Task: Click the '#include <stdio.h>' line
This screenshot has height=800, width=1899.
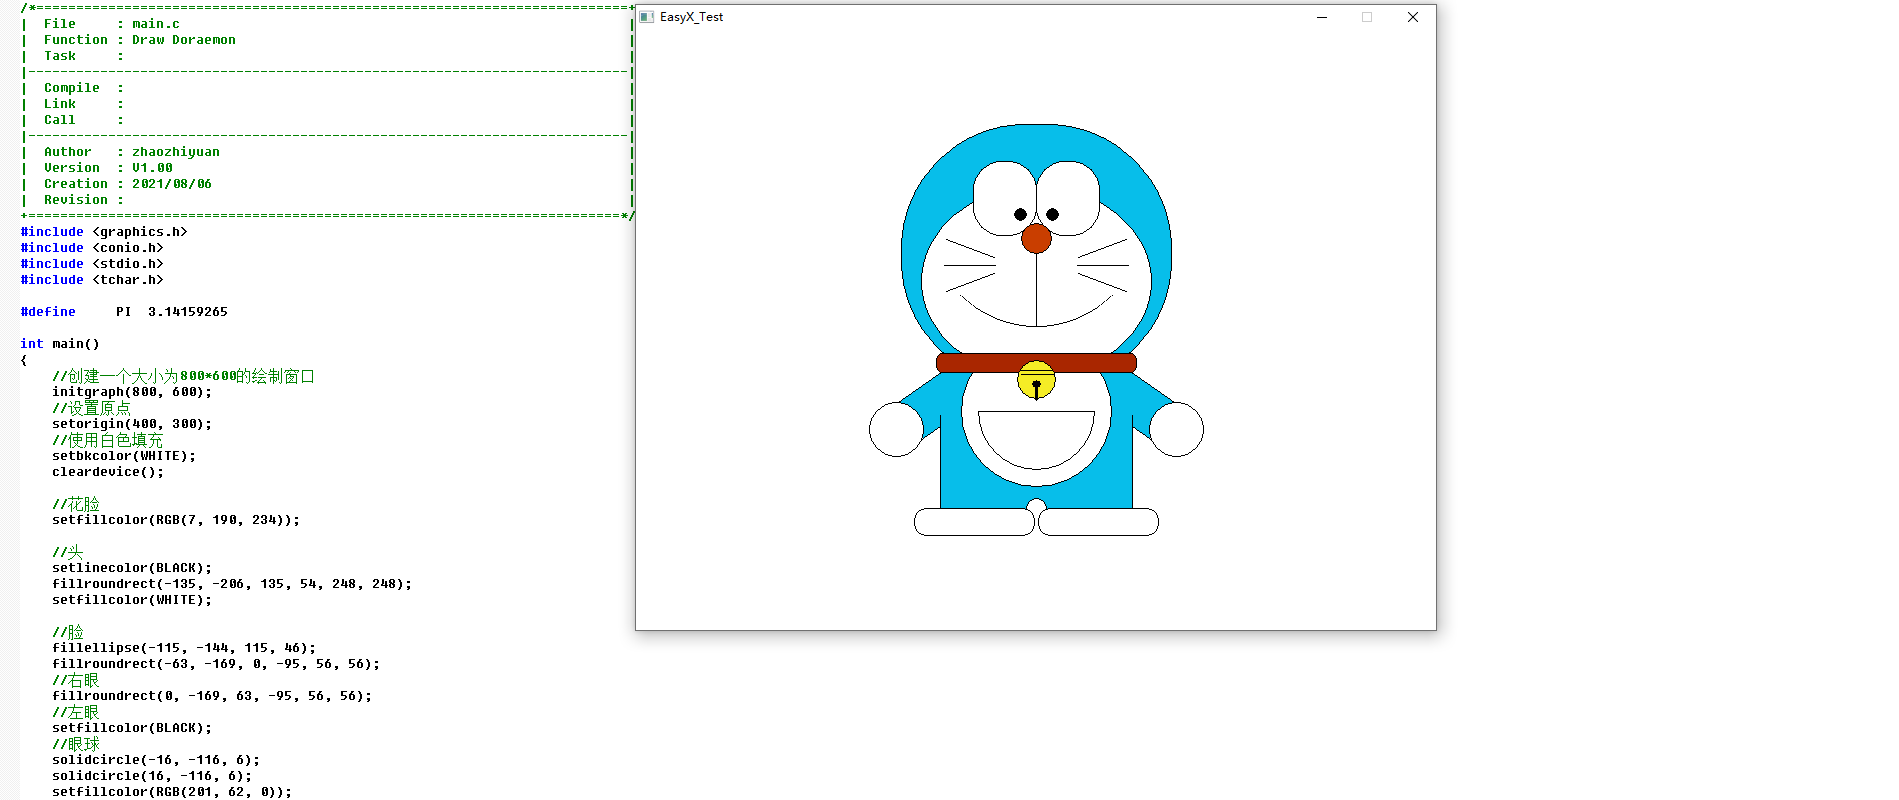Action: [92, 264]
